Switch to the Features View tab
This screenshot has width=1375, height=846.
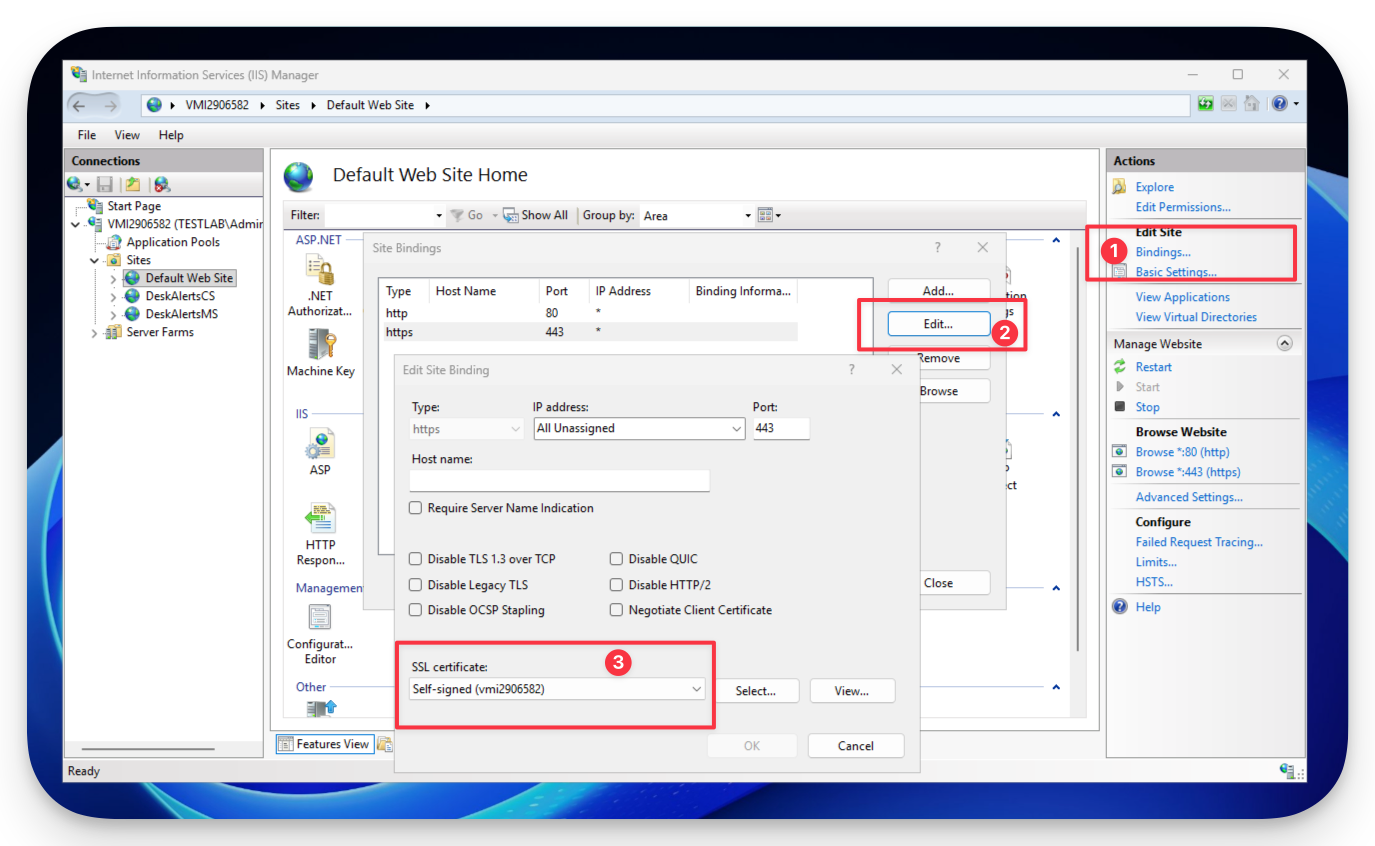(323, 743)
